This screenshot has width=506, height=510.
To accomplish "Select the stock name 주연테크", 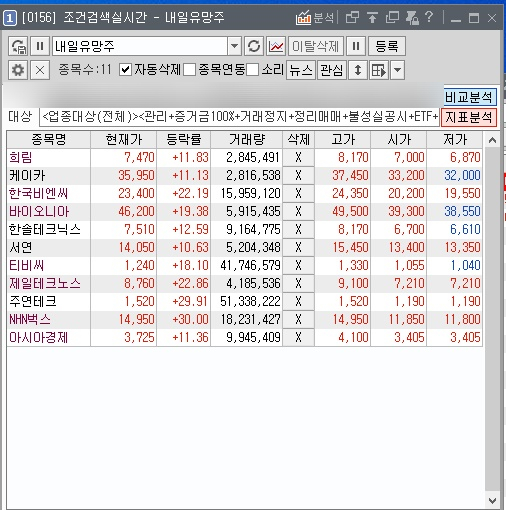I will pos(33,301).
